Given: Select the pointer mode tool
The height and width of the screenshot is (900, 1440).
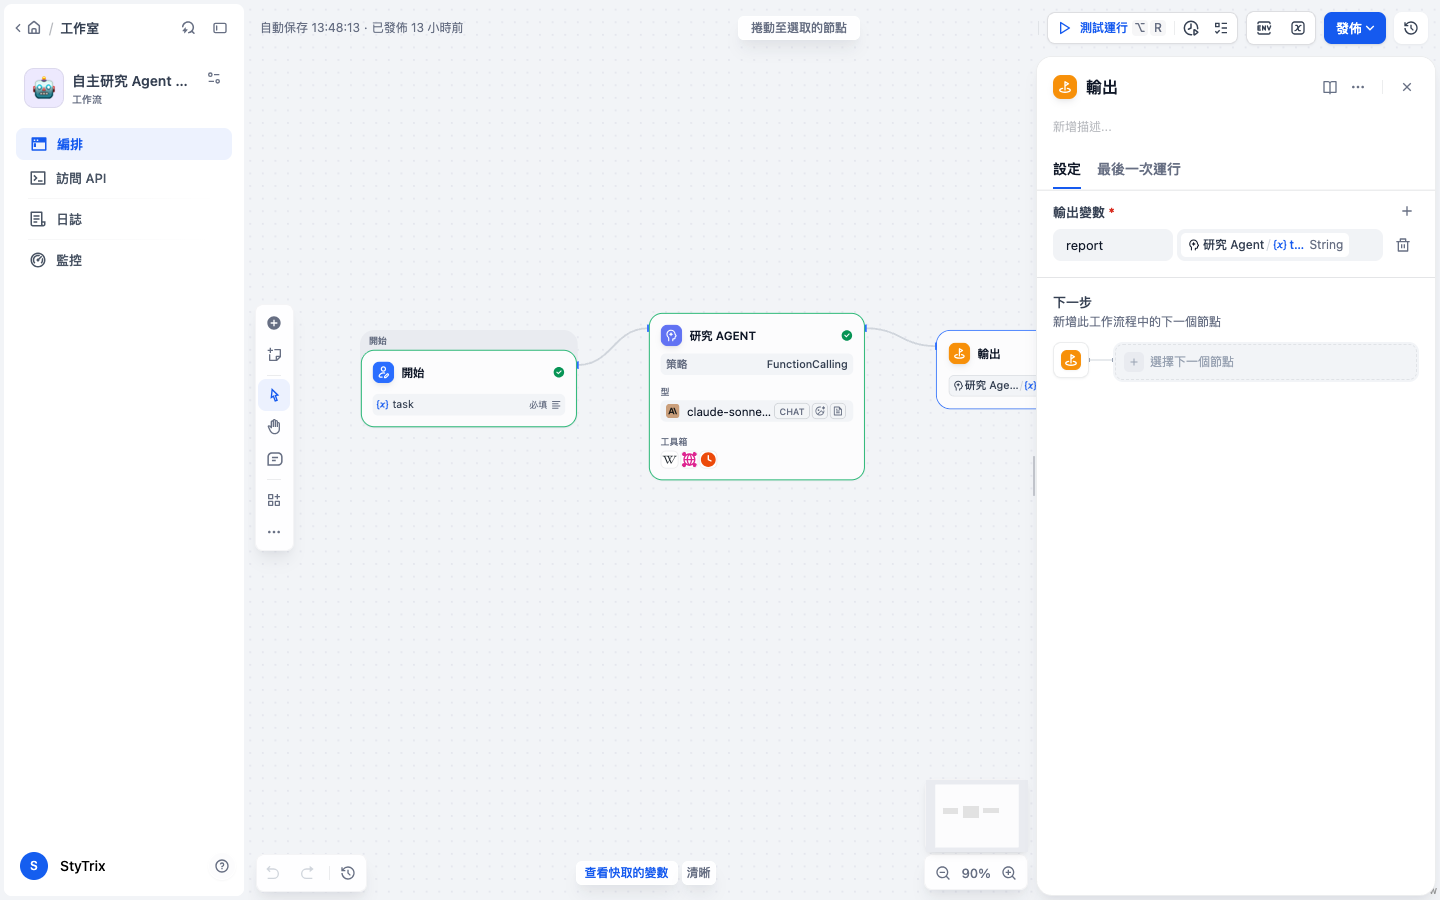Looking at the screenshot, I should (274, 395).
